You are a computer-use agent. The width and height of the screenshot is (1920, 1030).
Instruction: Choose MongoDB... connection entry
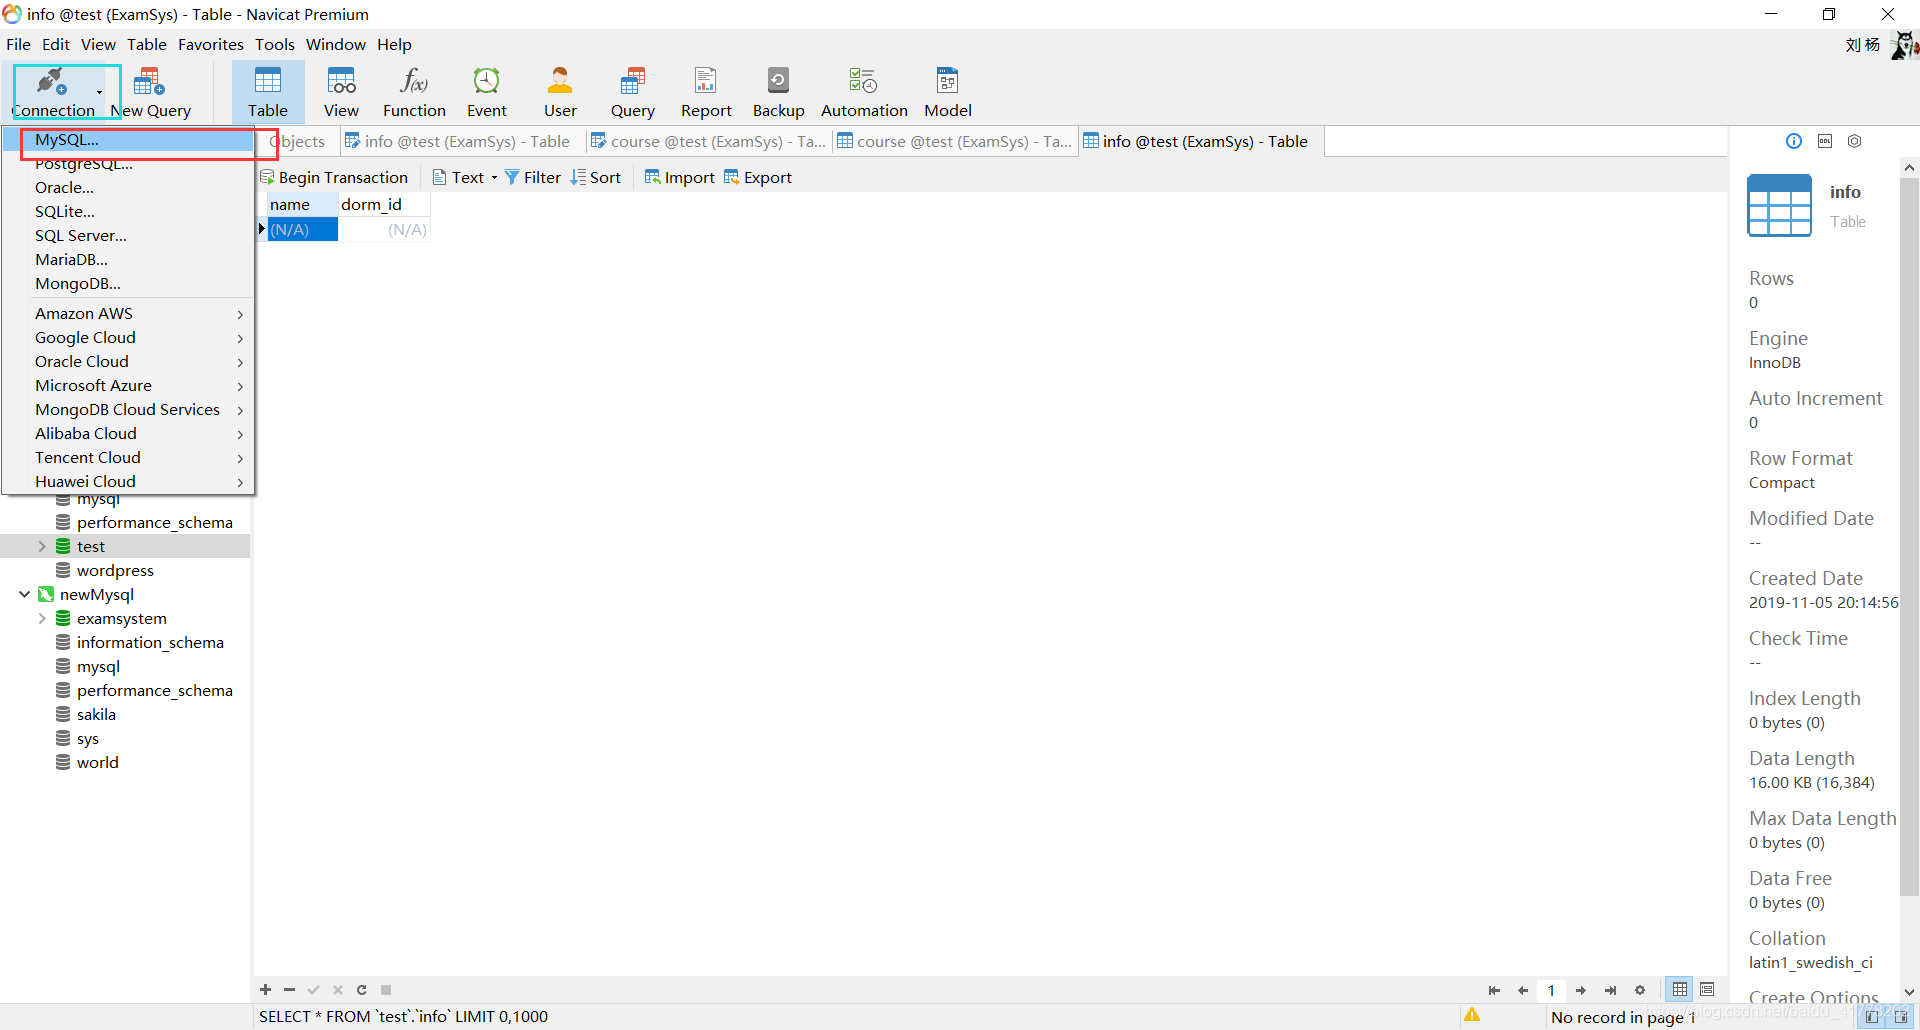[x=128, y=284]
